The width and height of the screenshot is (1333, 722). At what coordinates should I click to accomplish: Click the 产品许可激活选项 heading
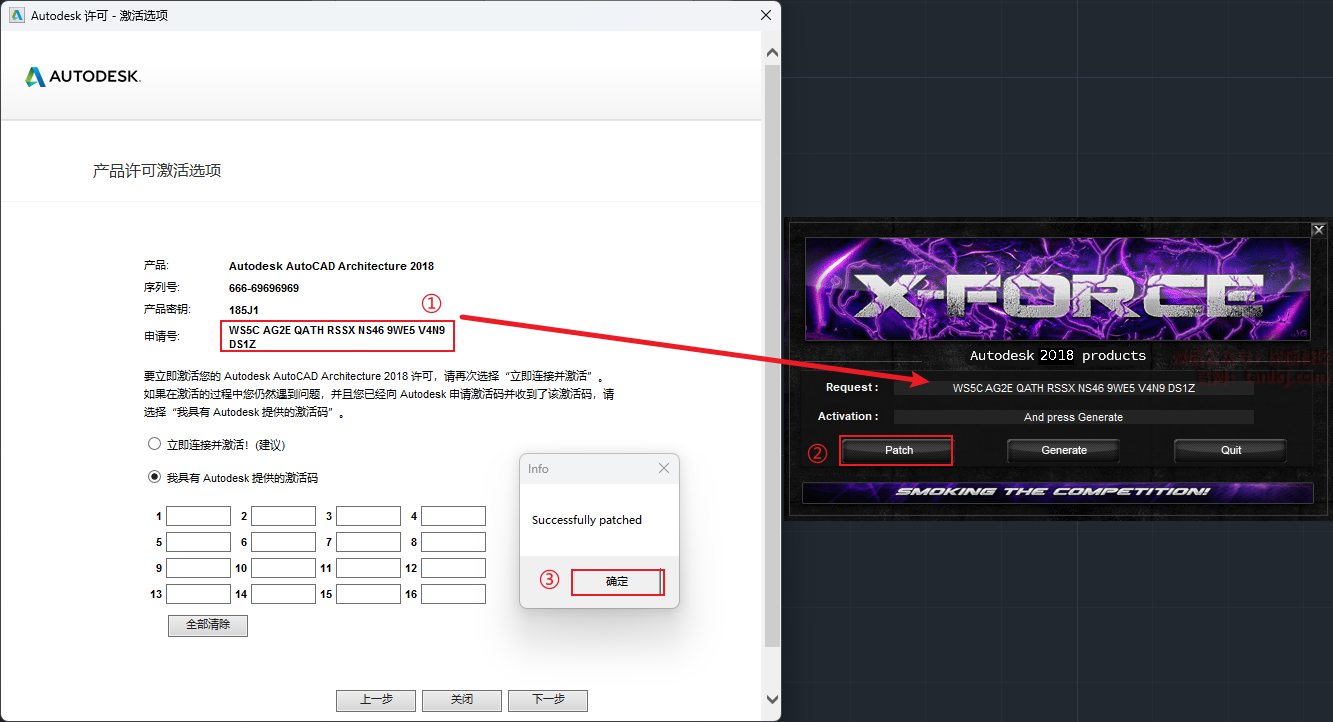157,171
